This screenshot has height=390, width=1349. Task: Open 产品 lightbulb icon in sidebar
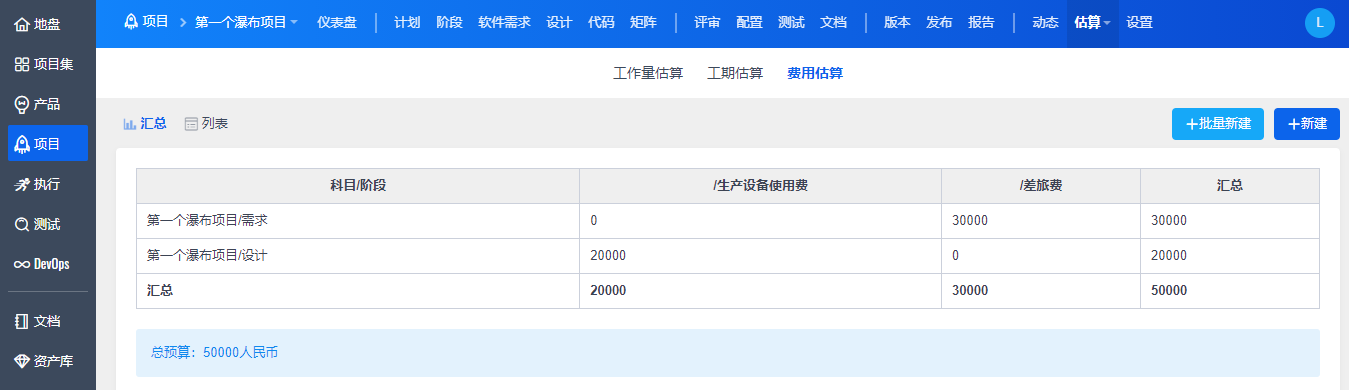coord(22,104)
